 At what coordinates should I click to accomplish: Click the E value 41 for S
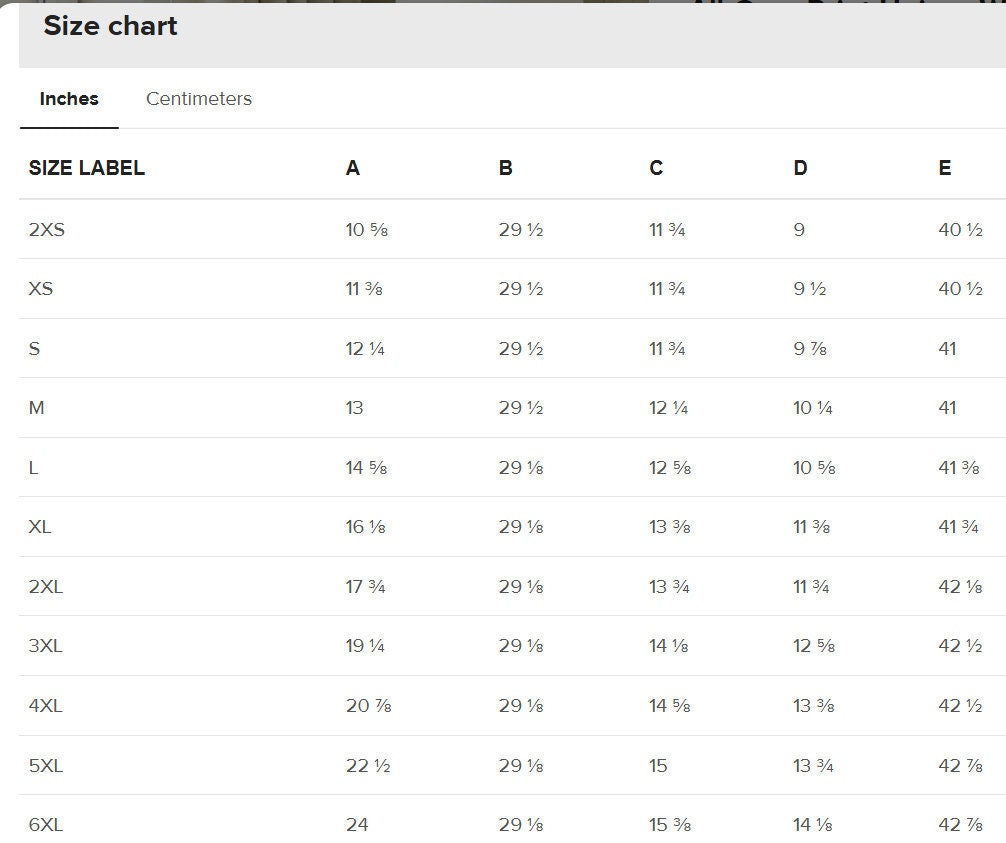(x=947, y=349)
